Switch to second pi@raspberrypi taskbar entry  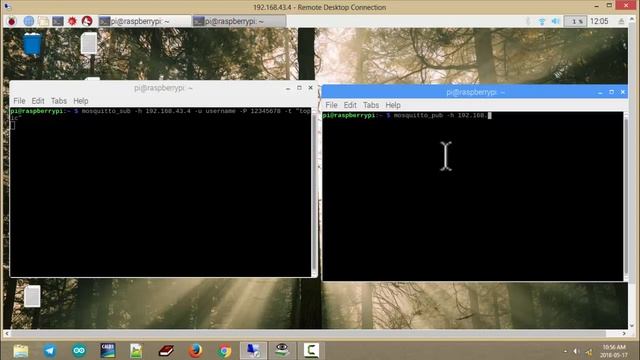coord(239,21)
